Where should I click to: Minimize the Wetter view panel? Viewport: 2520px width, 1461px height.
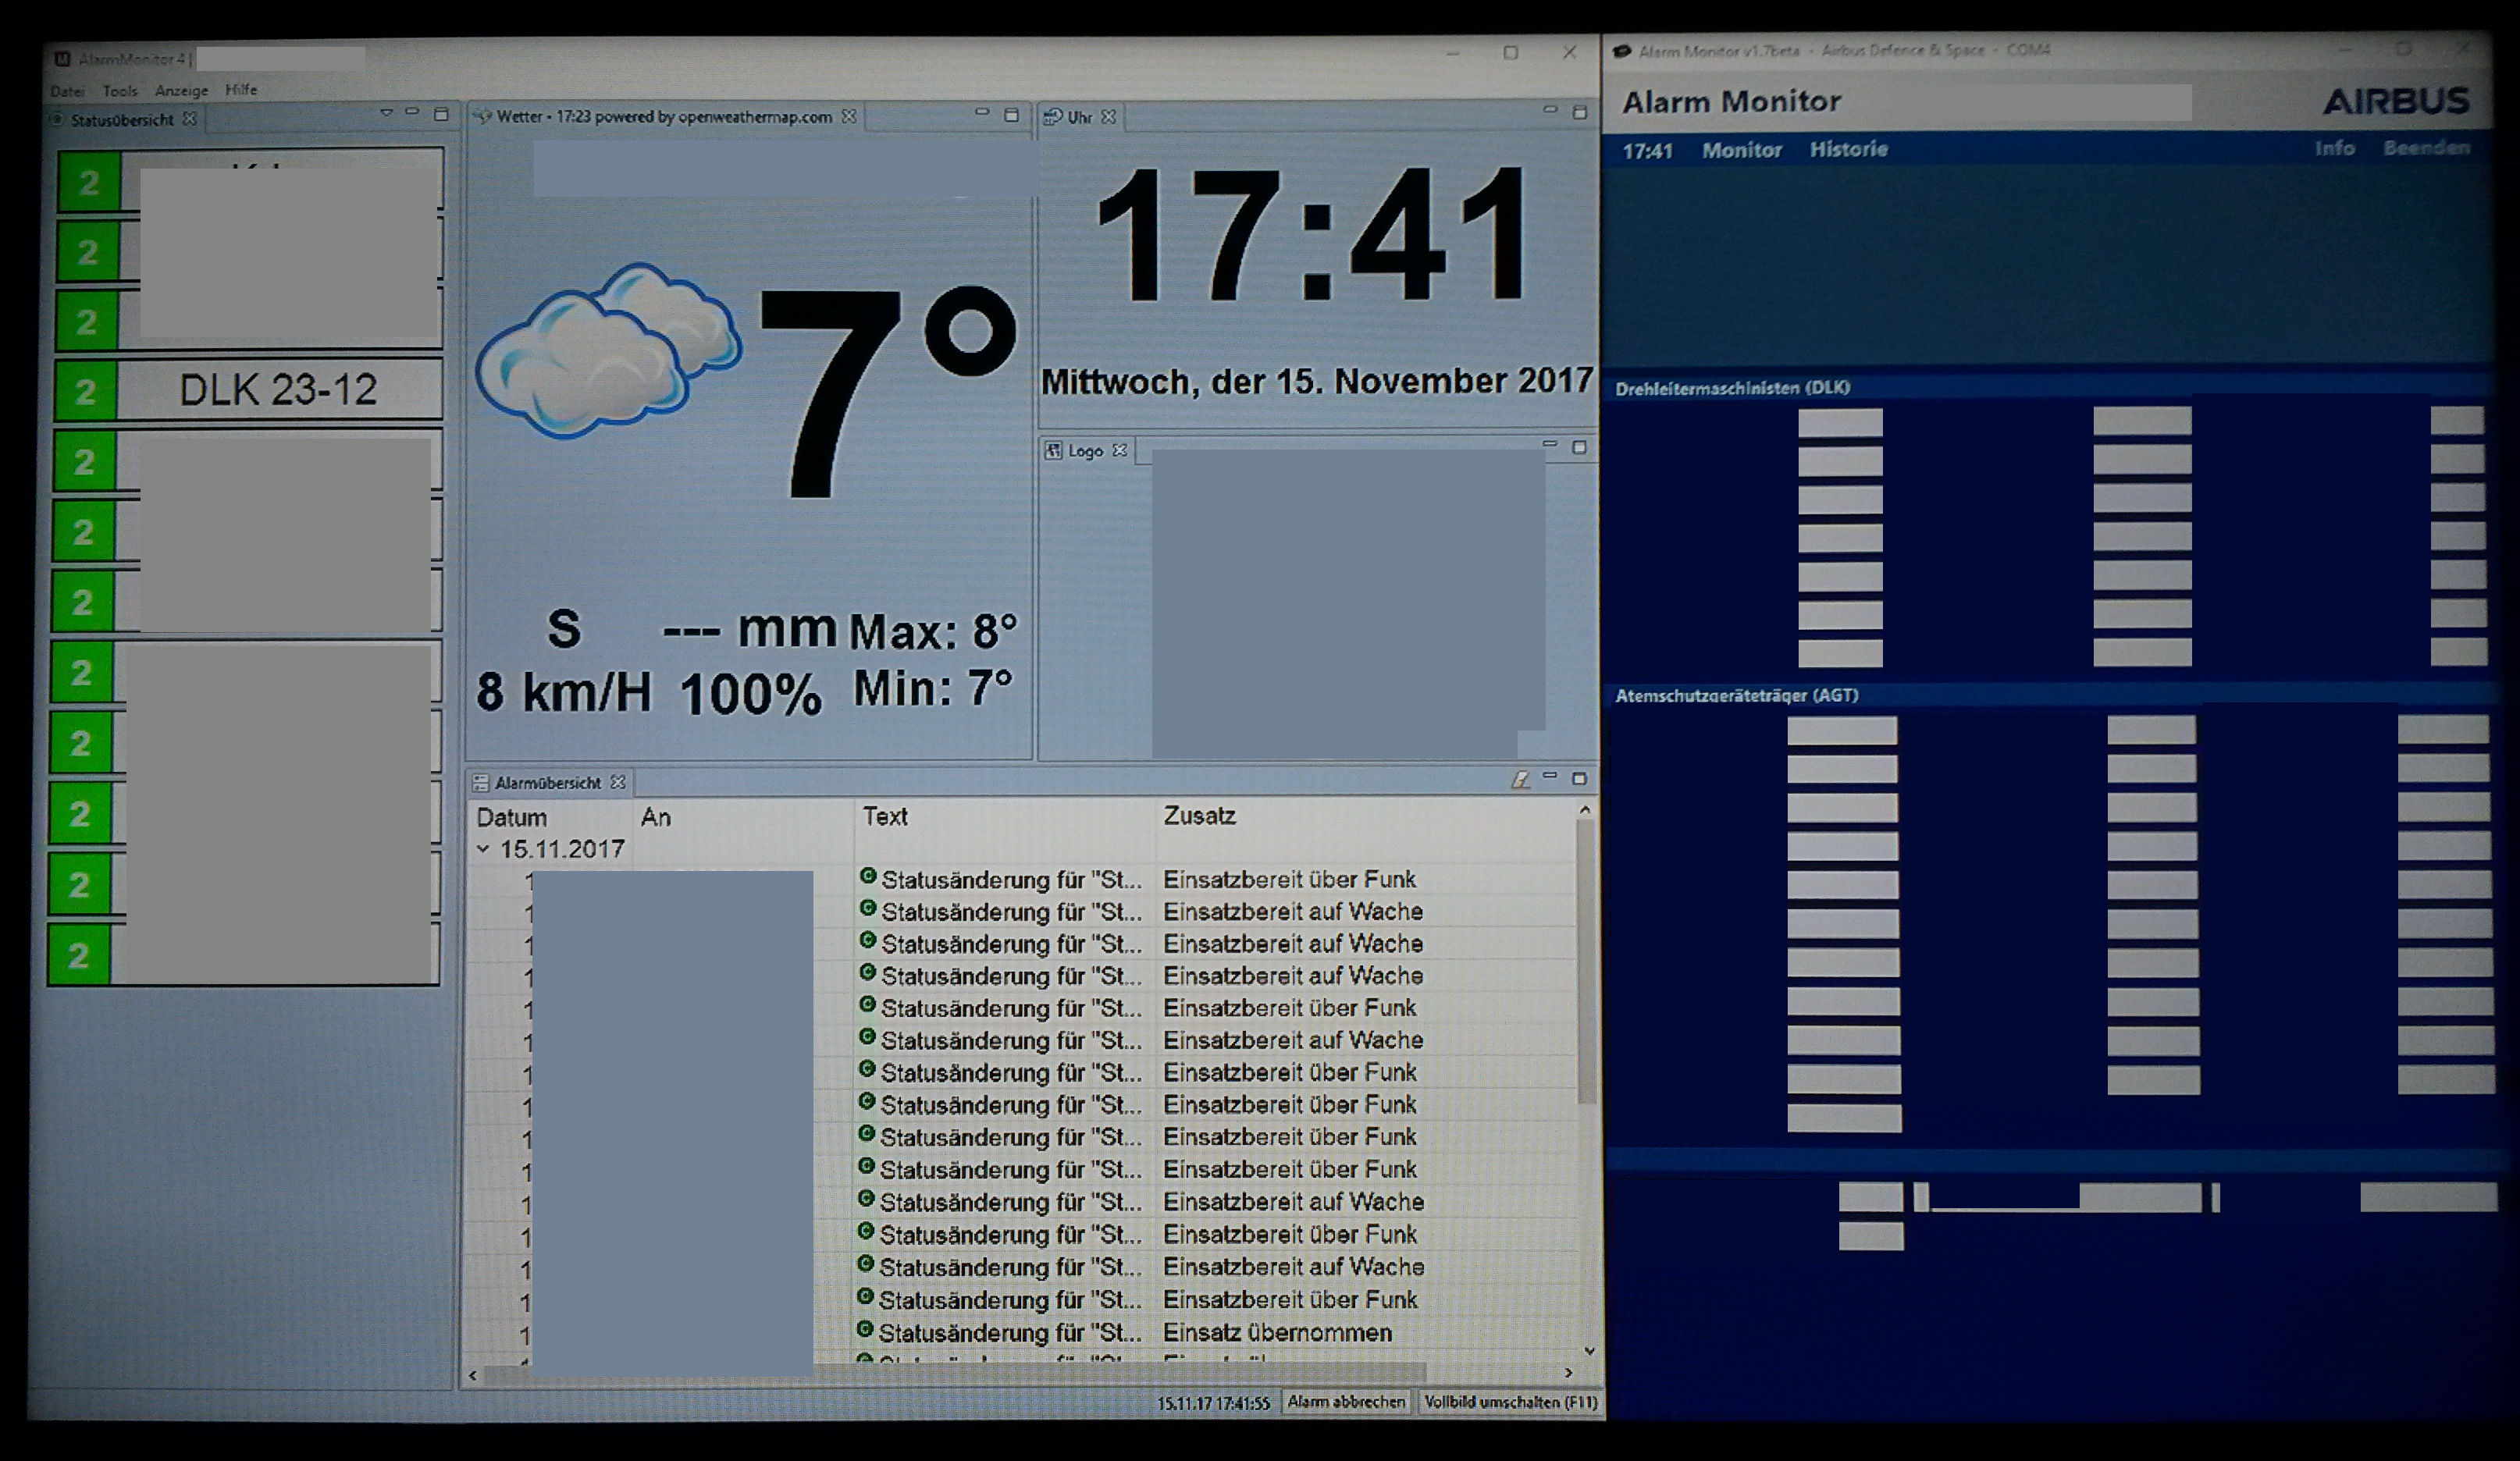click(982, 113)
